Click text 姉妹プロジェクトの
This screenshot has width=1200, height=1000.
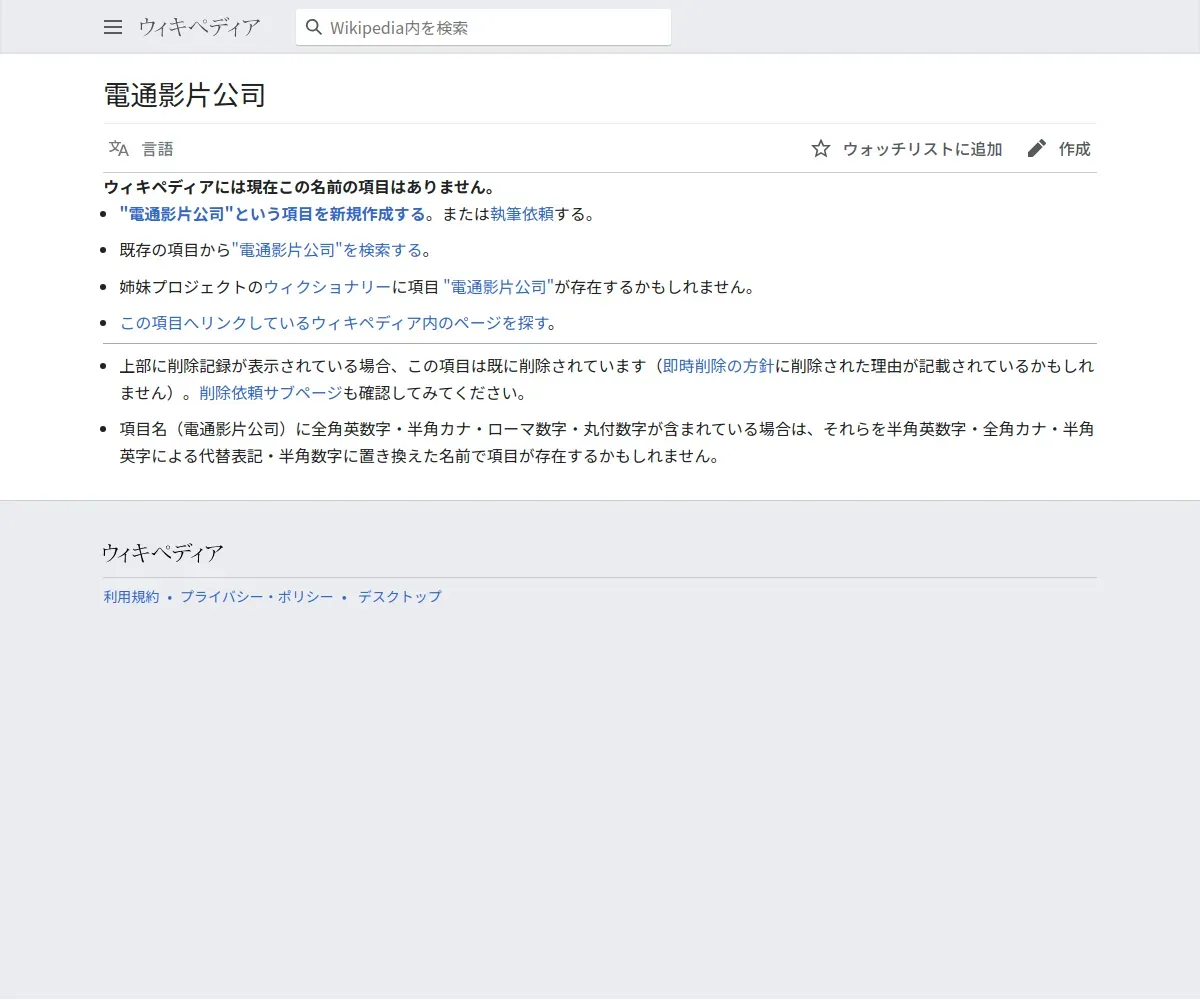191,287
